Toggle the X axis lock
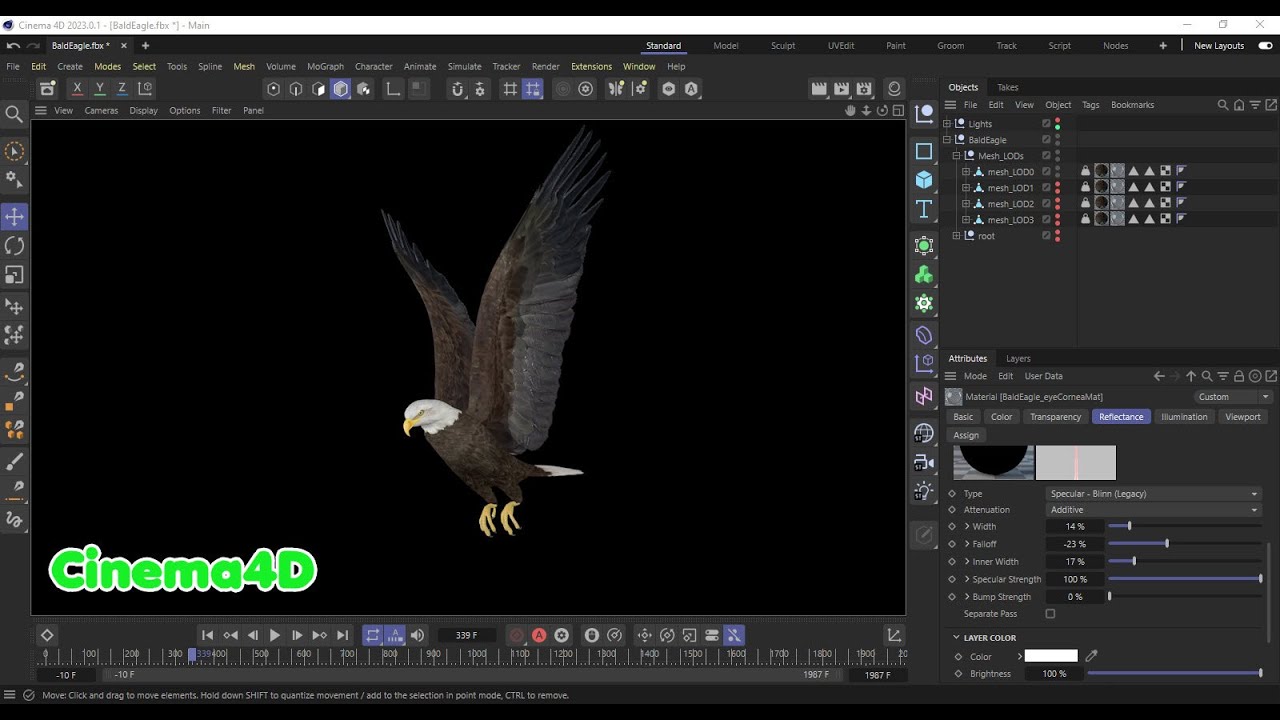The image size is (1280, 720). tap(77, 89)
